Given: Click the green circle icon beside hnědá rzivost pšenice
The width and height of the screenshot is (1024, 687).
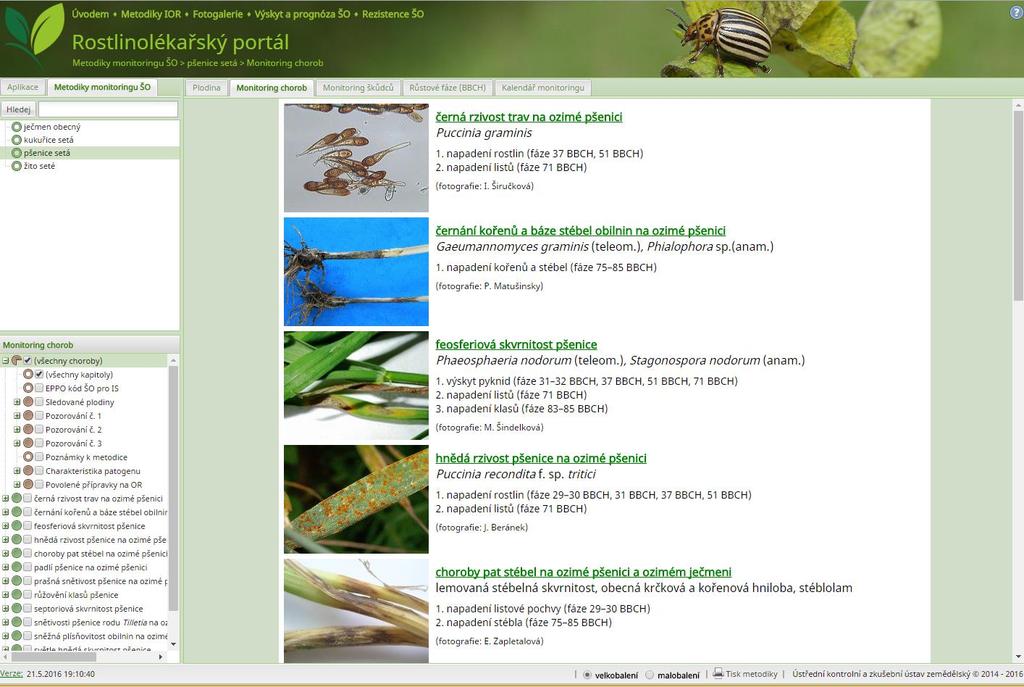Looking at the screenshot, I should click(x=16, y=539).
